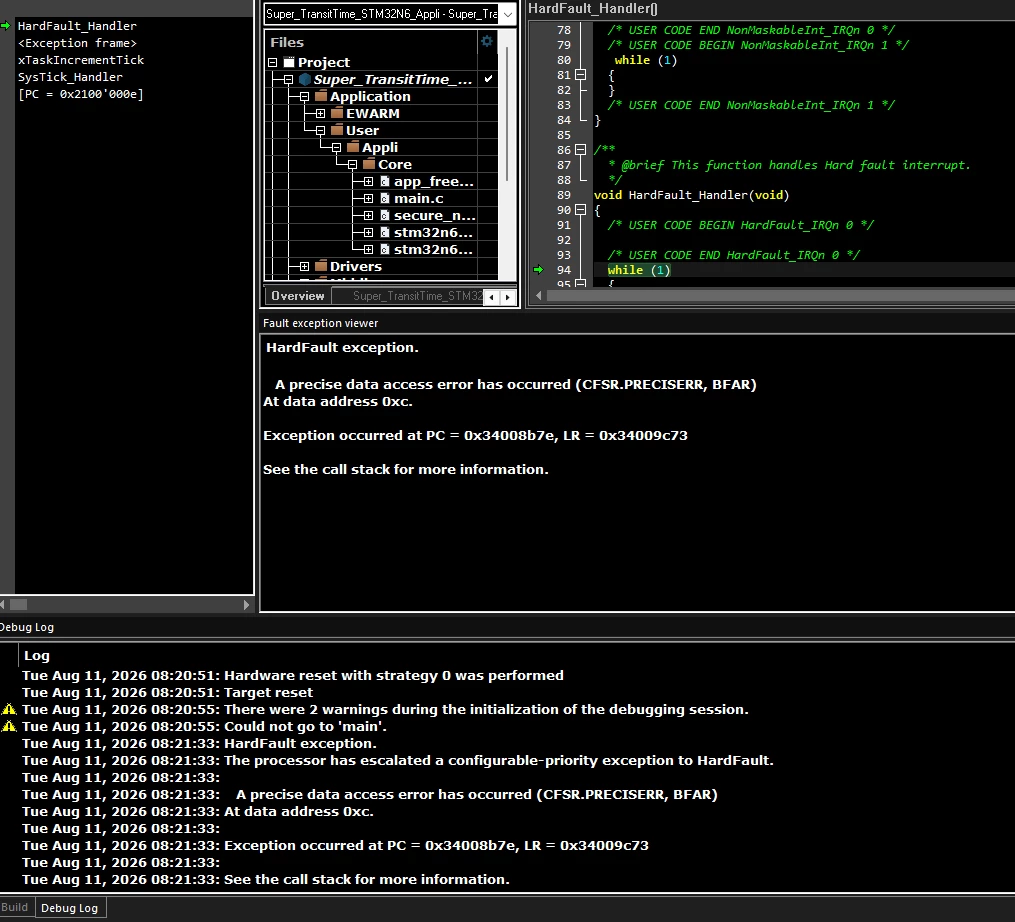Click the HardFault_Handler() editor function title
1015x922 pixels.
(x=592, y=8)
